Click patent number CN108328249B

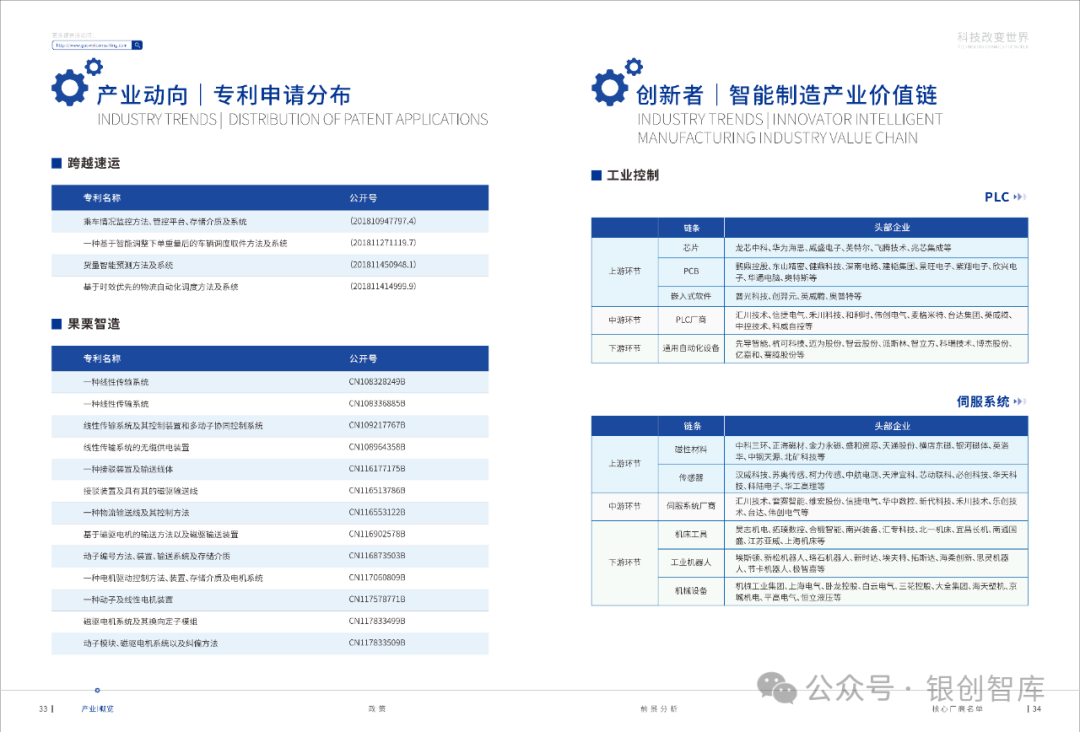click(377, 381)
